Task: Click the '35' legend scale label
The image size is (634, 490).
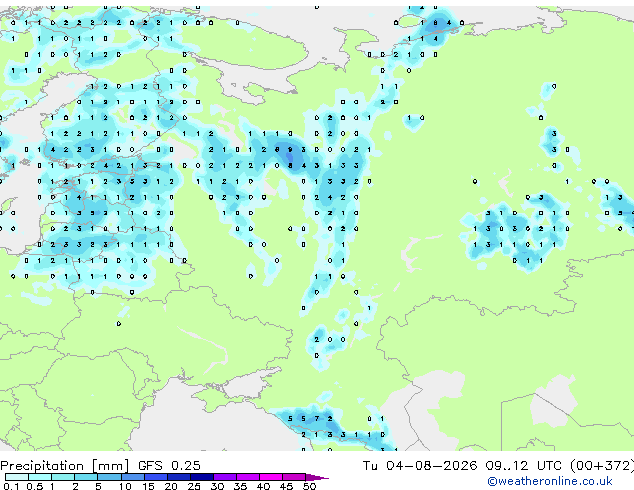Action: pos(241,486)
